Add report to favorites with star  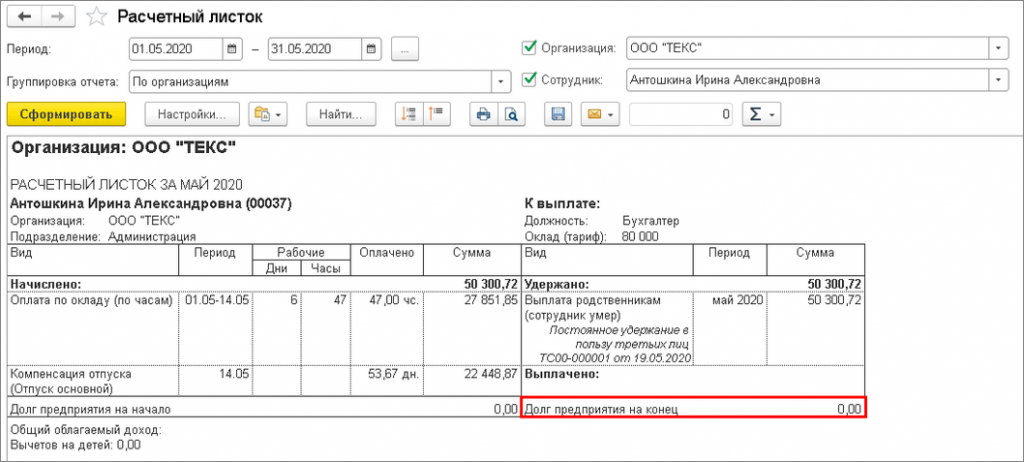pos(96,17)
